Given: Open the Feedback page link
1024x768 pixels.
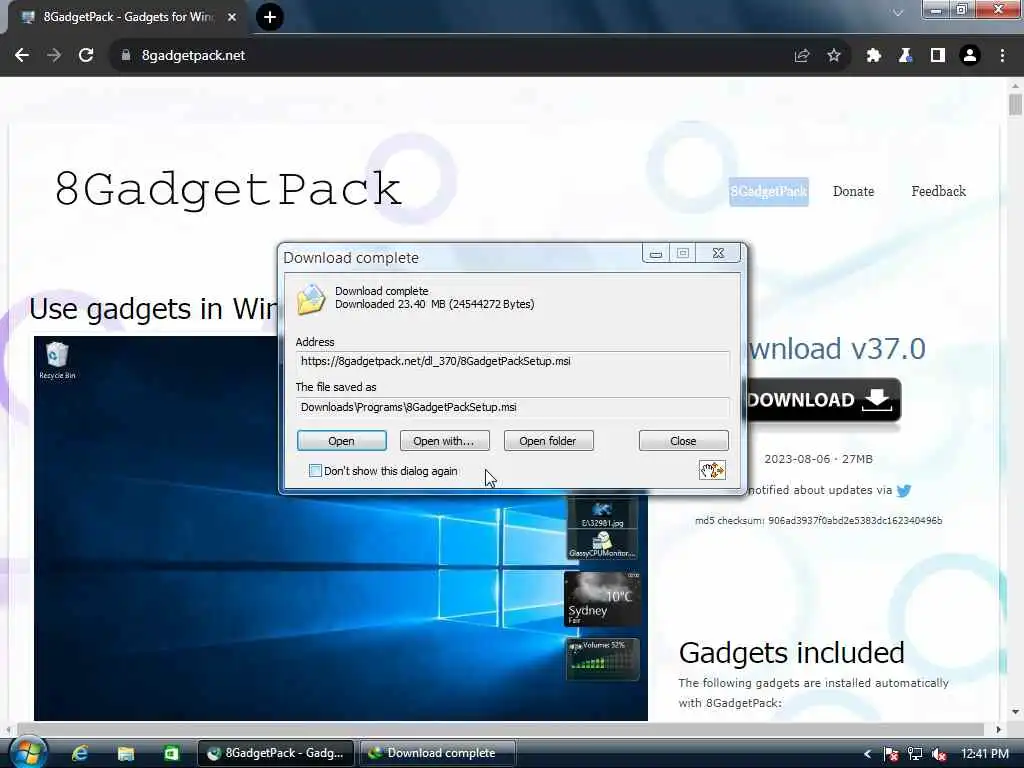Looking at the screenshot, I should [x=938, y=191].
